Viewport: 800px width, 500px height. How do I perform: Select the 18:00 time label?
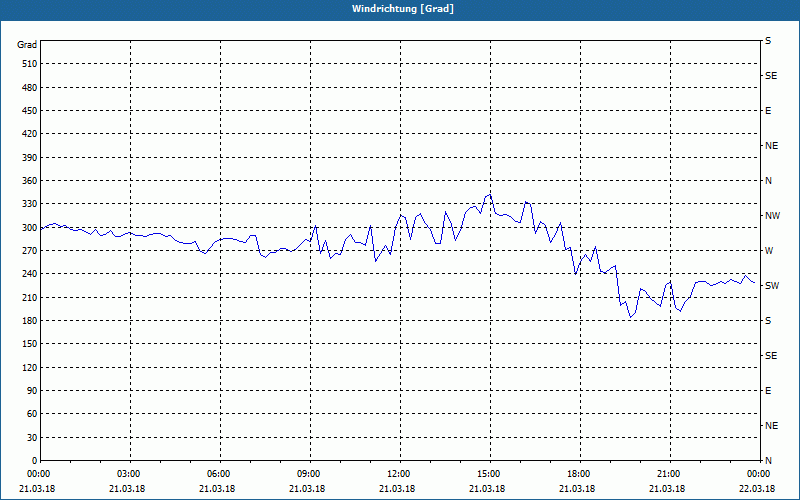(578, 474)
